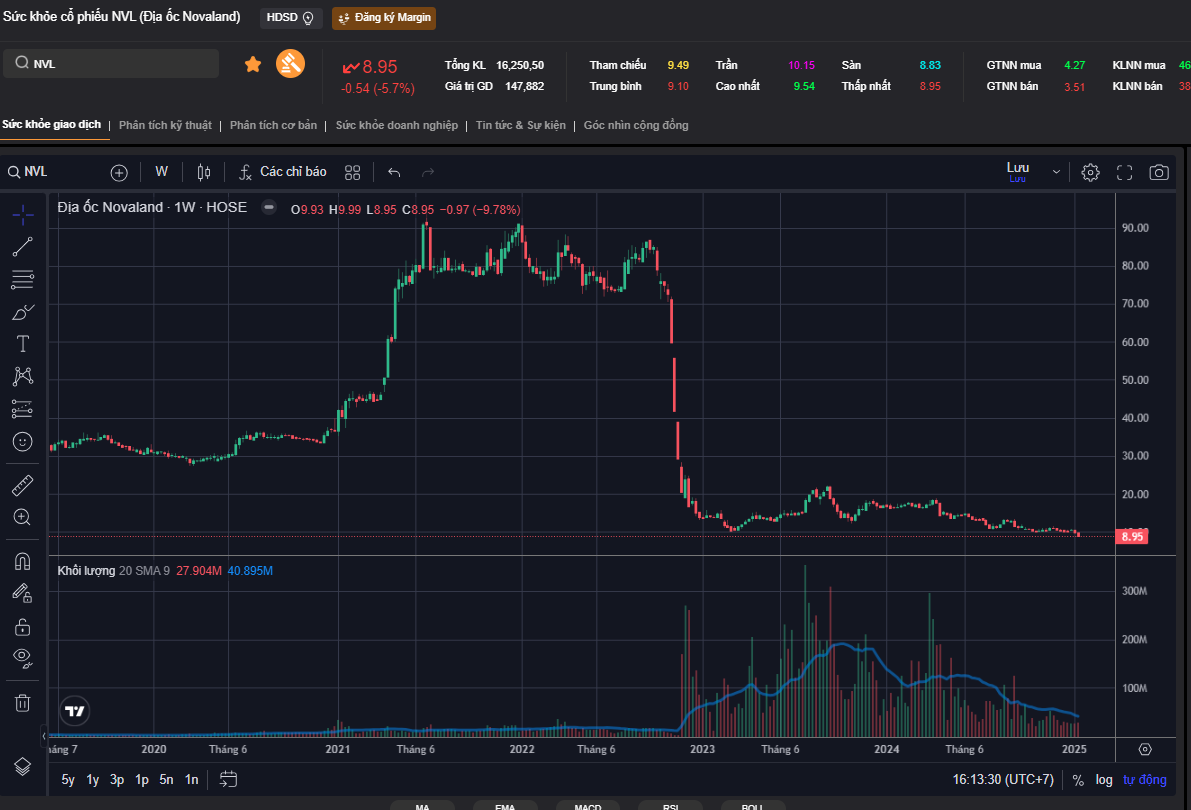
Task: Click the HDSD guide button
Action: (x=290, y=17)
